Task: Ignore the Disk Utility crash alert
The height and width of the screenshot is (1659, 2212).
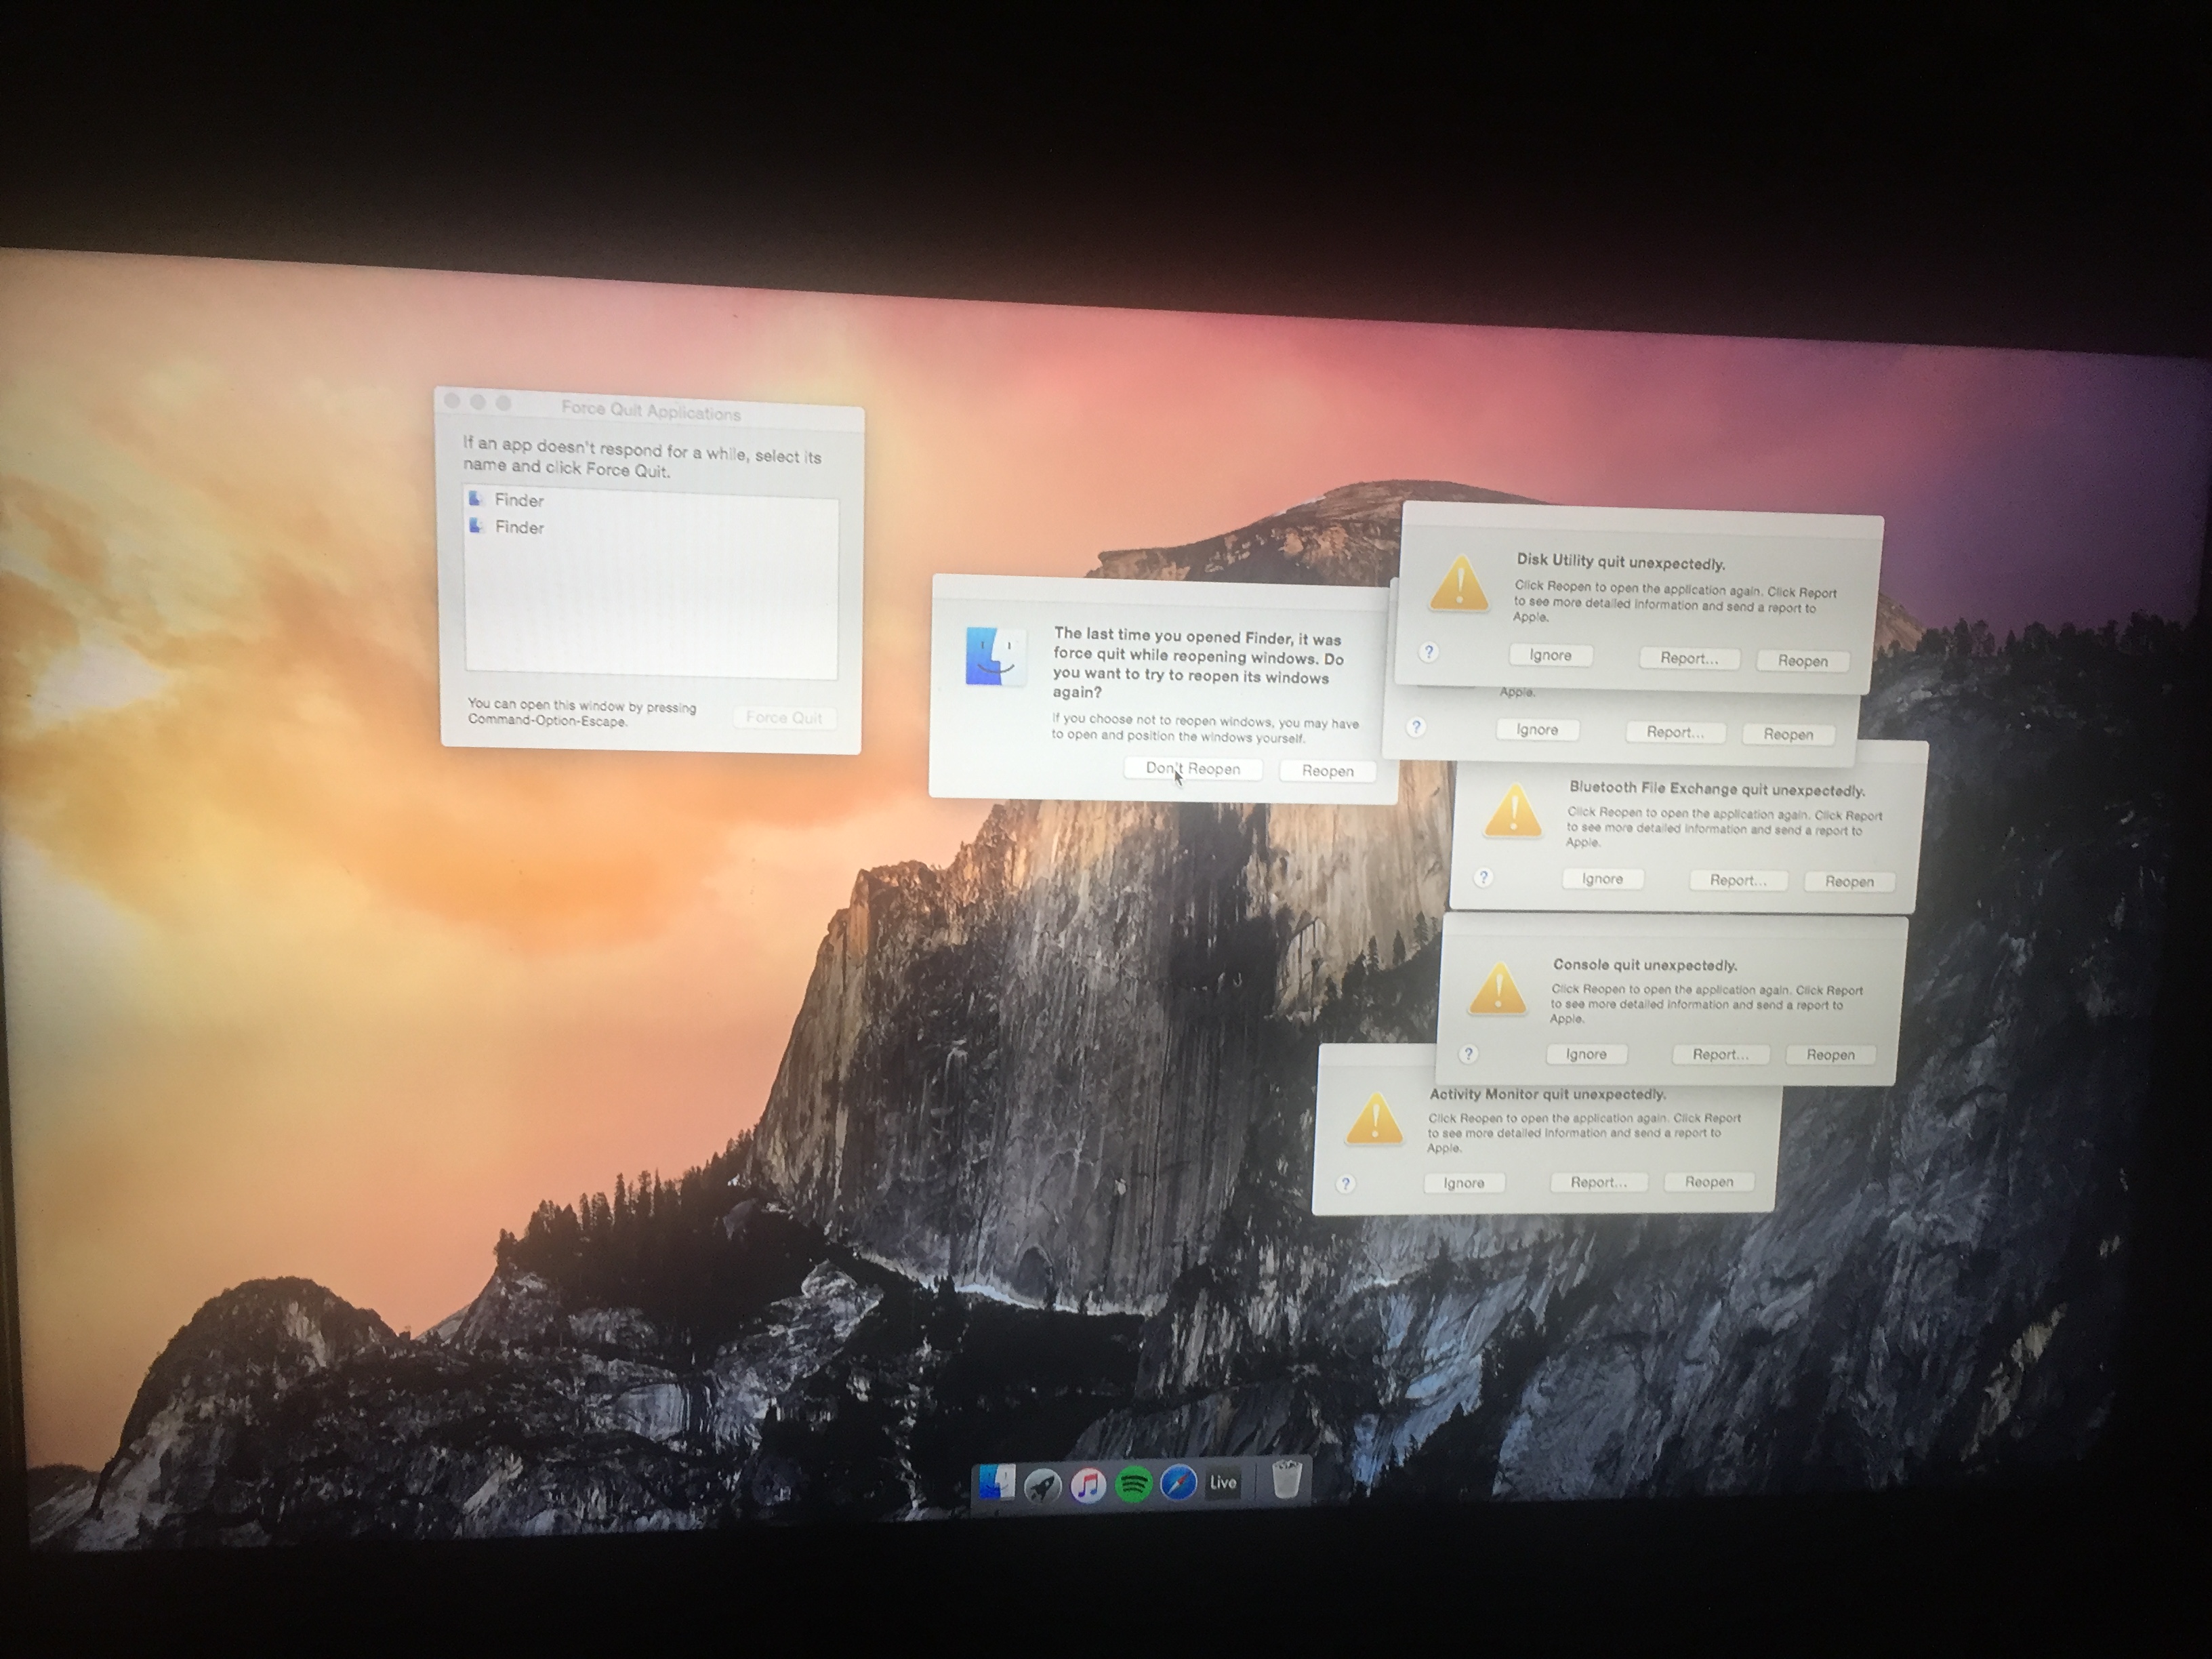Action: (x=1550, y=655)
